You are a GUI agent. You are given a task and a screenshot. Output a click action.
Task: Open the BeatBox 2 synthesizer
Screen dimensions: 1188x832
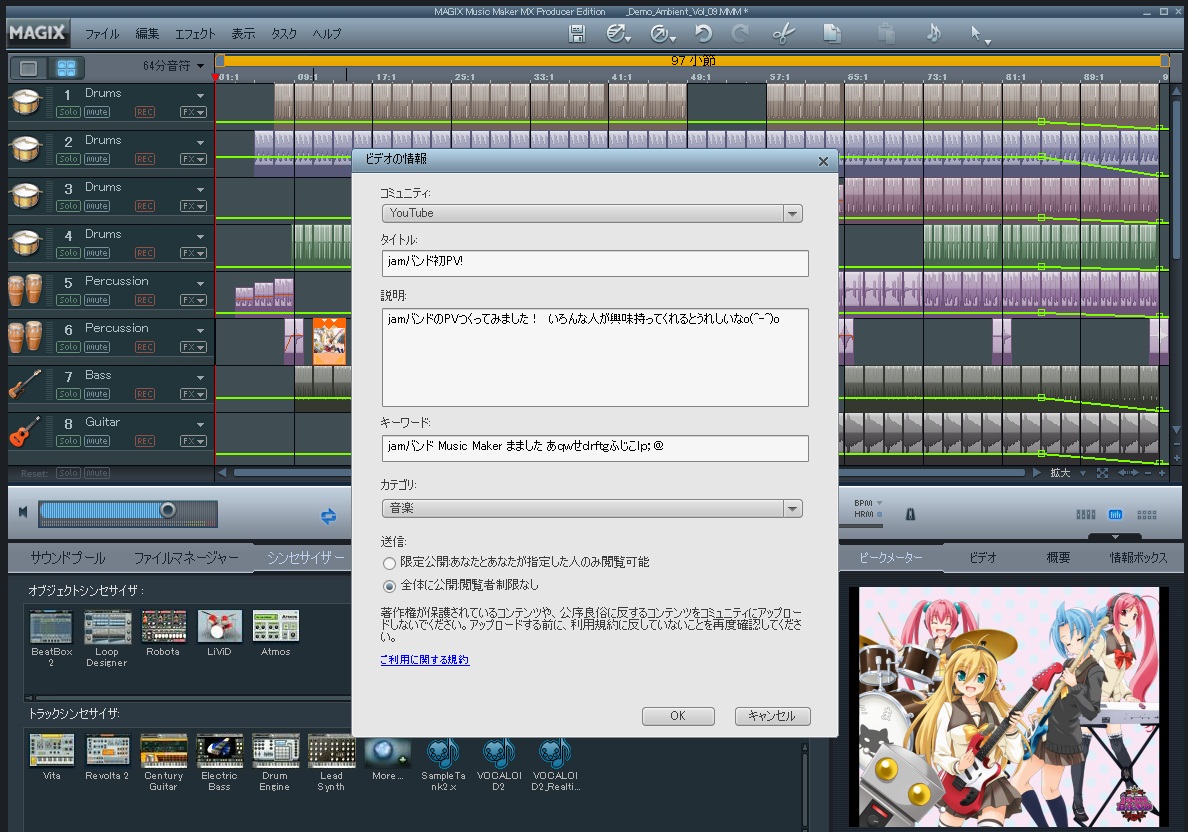coord(52,627)
